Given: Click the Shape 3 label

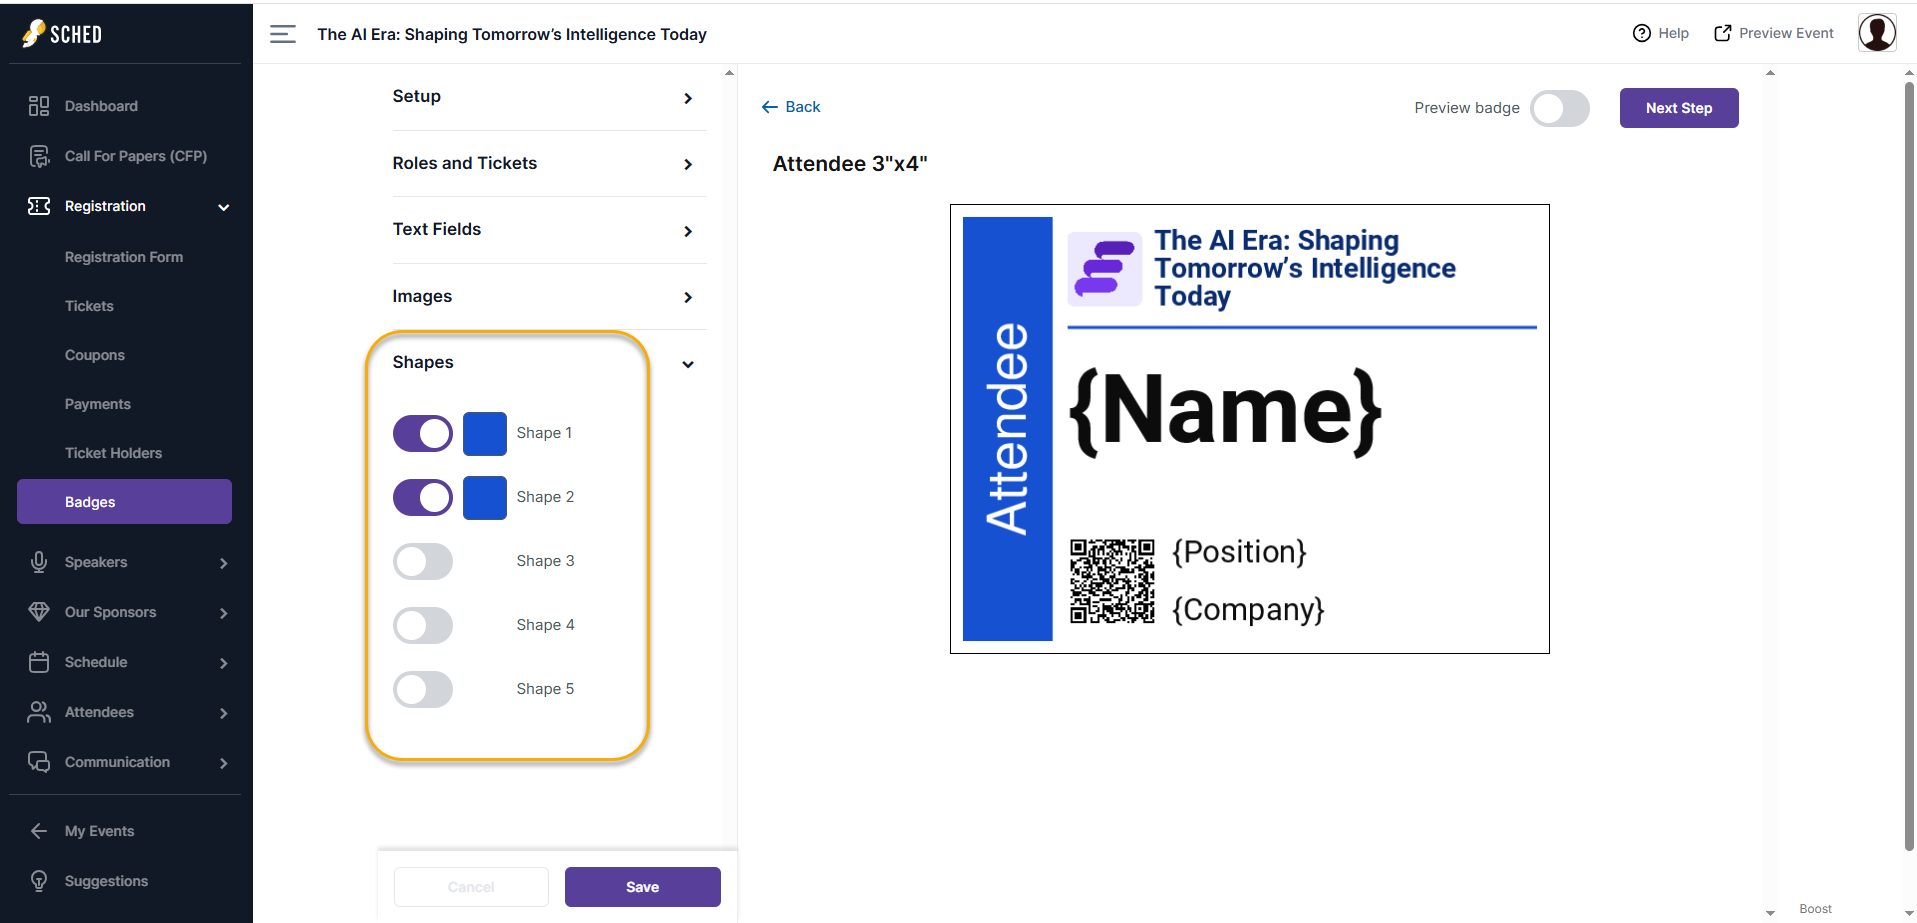Looking at the screenshot, I should click(x=545, y=561).
